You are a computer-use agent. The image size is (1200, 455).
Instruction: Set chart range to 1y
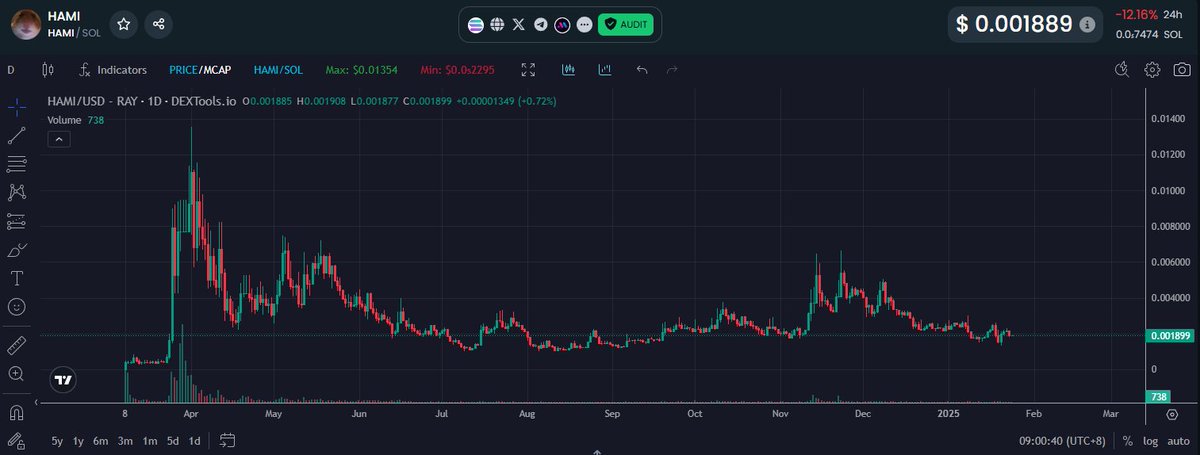coord(79,440)
